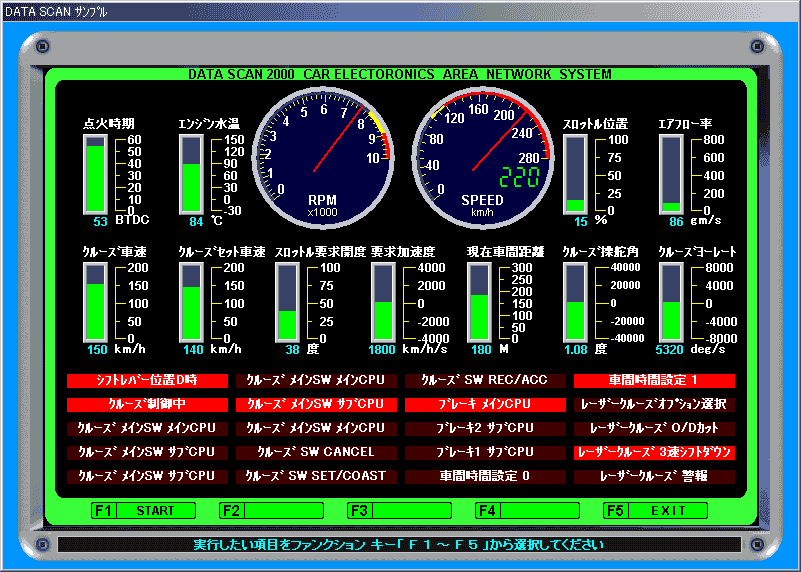Click the red ブレーキ メインCPU indicator
The width and height of the screenshot is (801, 572).
point(485,404)
